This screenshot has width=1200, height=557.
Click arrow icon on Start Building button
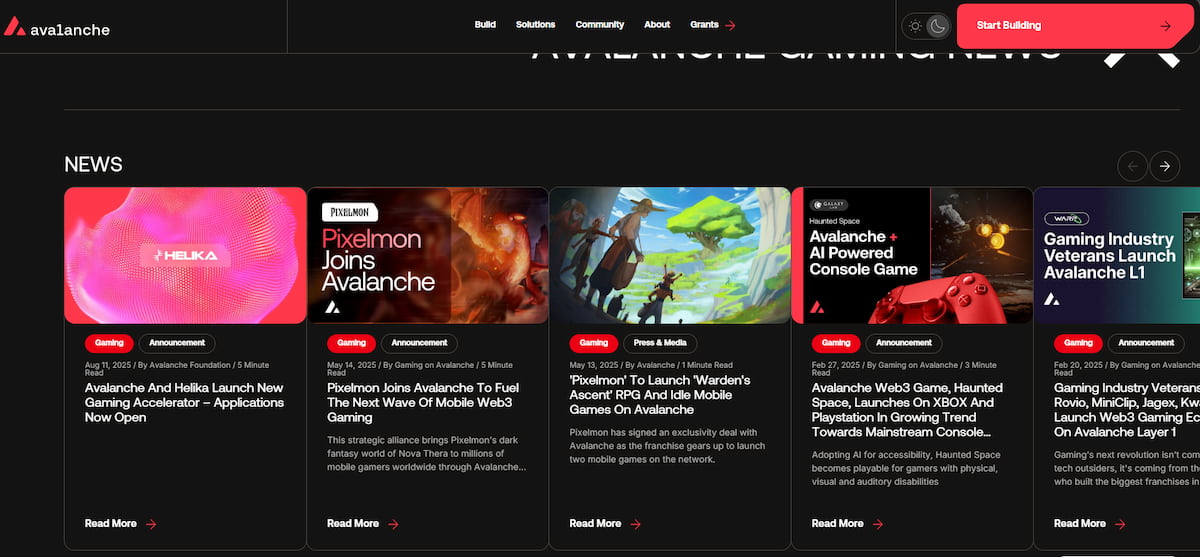coord(1165,26)
